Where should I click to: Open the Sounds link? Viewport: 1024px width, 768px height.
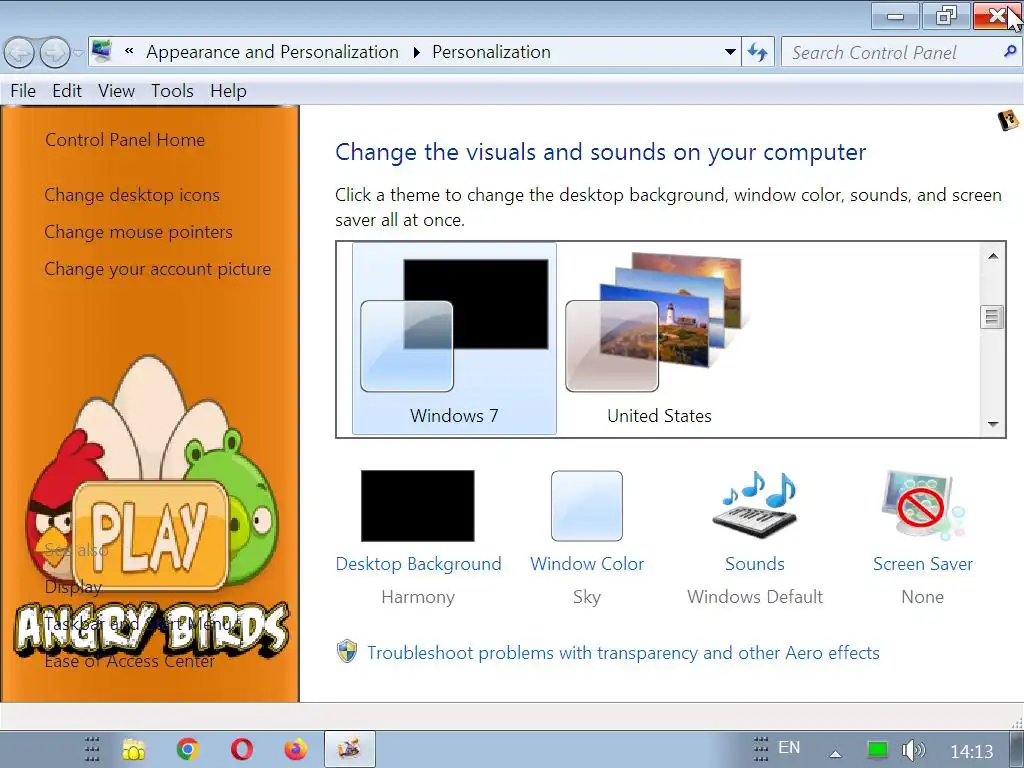[x=755, y=564]
